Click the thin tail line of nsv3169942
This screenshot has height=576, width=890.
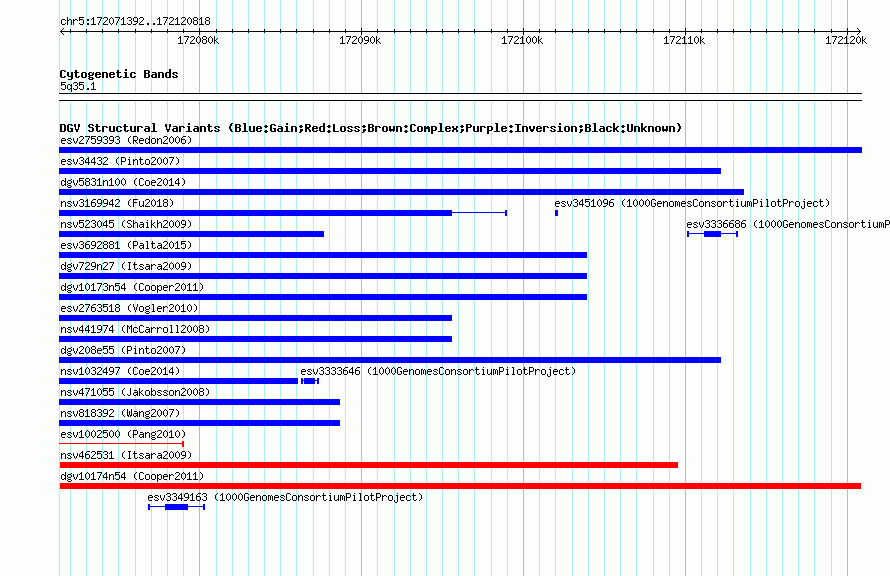(x=480, y=213)
